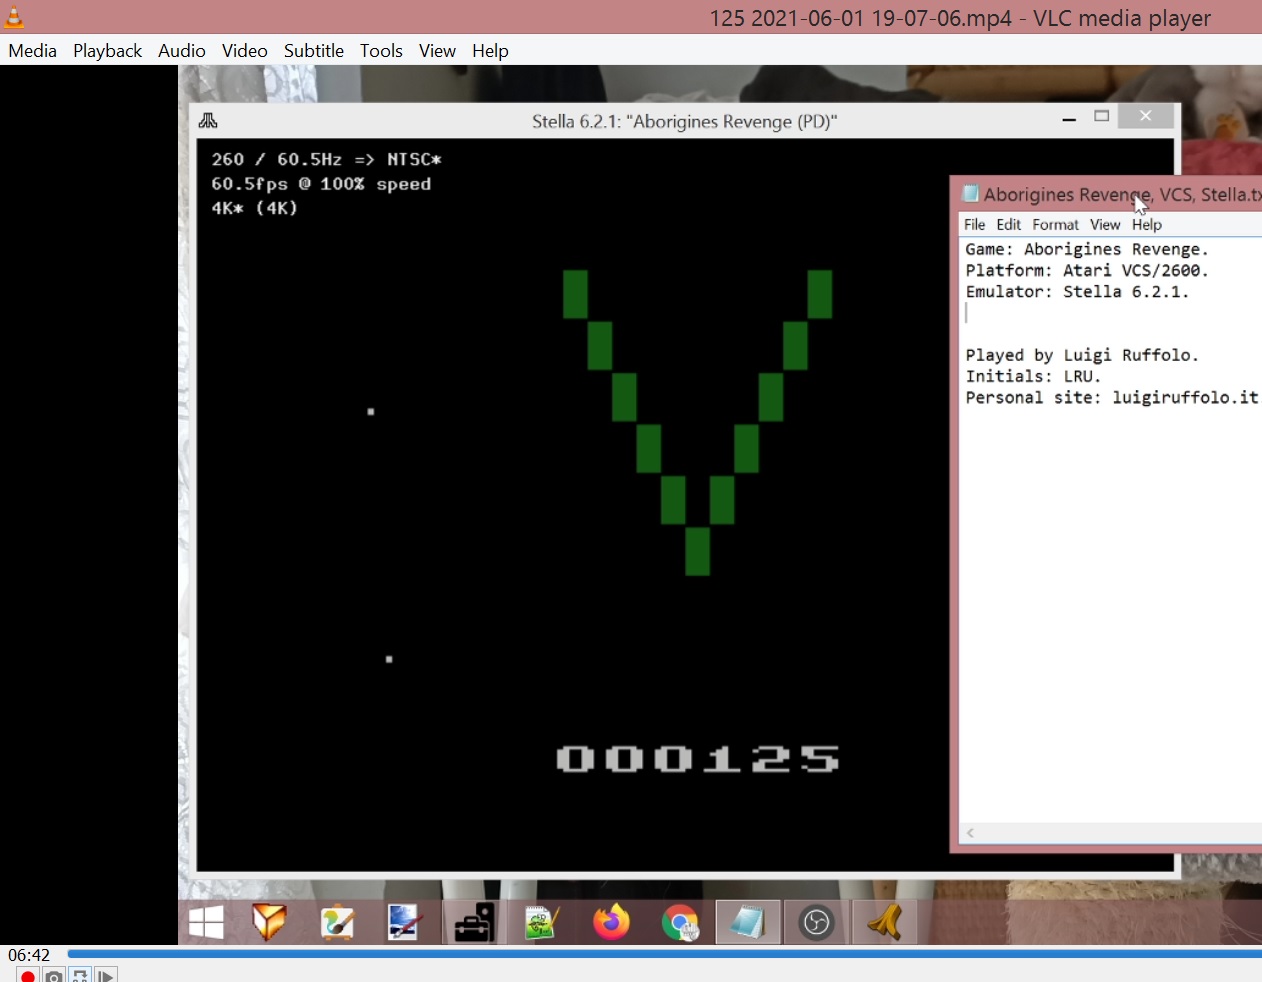Expand the Subtitle menu
This screenshot has height=982, width=1262.
click(x=313, y=51)
